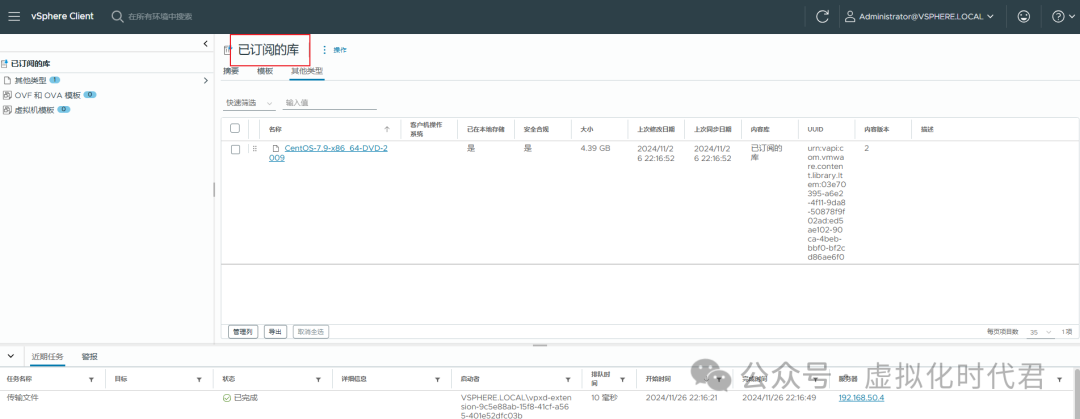Click the 大小 column header

tap(586, 129)
